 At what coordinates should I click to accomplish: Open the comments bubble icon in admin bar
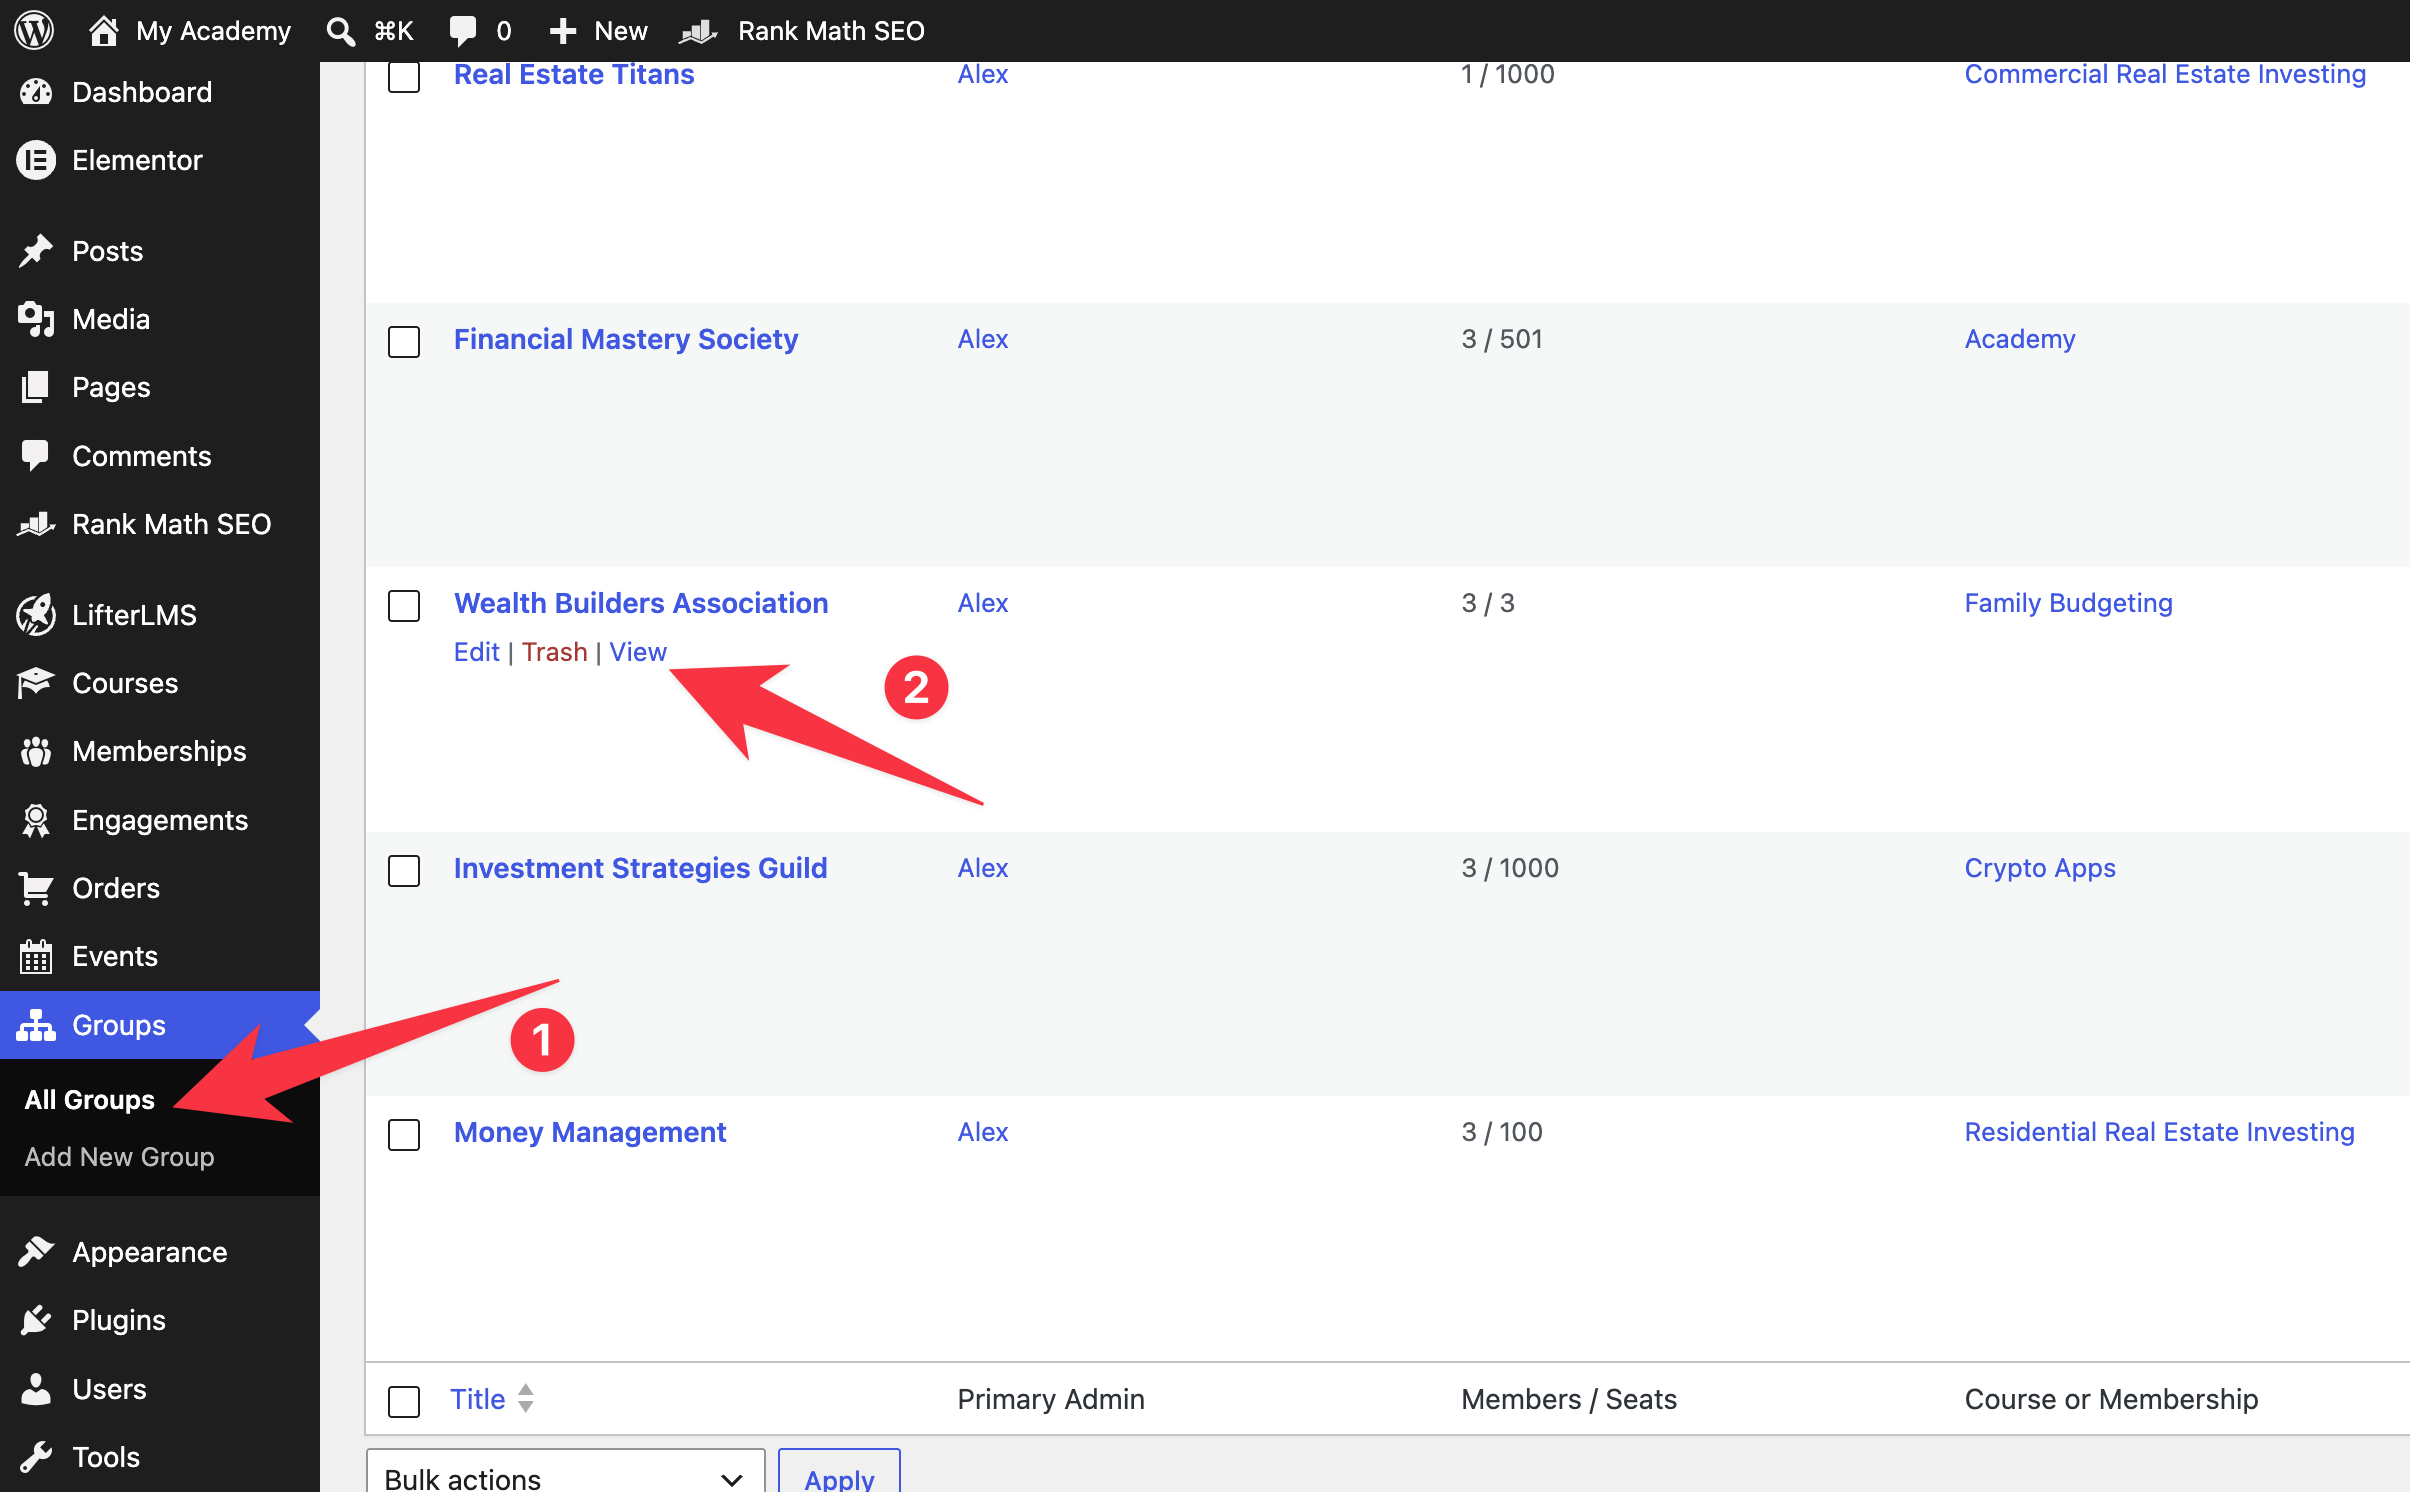click(x=463, y=30)
